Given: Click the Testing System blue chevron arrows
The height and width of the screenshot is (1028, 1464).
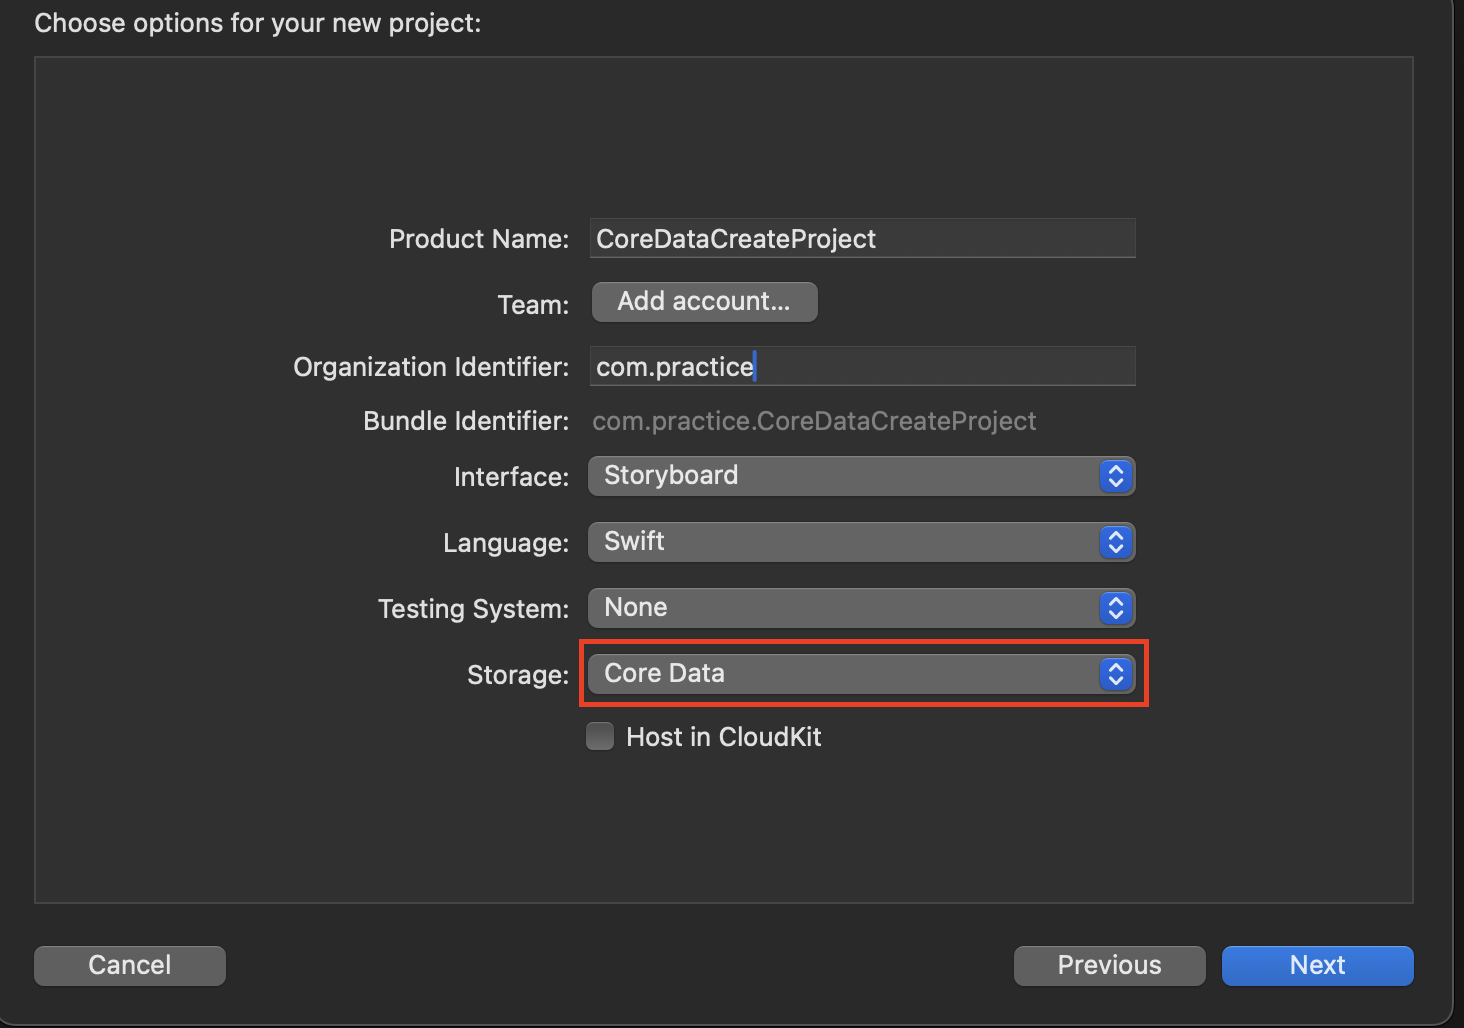Looking at the screenshot, I should (1115, 608).
